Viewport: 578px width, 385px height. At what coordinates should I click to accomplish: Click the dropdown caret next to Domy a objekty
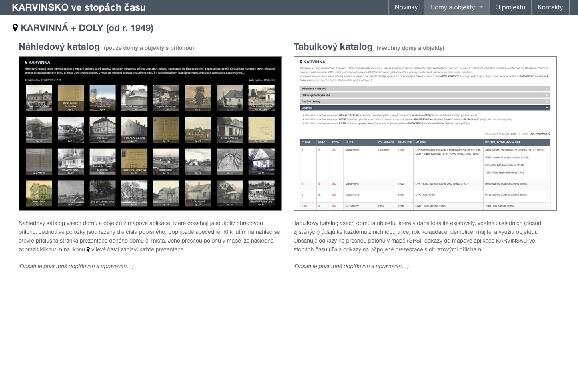pos(481,7)
